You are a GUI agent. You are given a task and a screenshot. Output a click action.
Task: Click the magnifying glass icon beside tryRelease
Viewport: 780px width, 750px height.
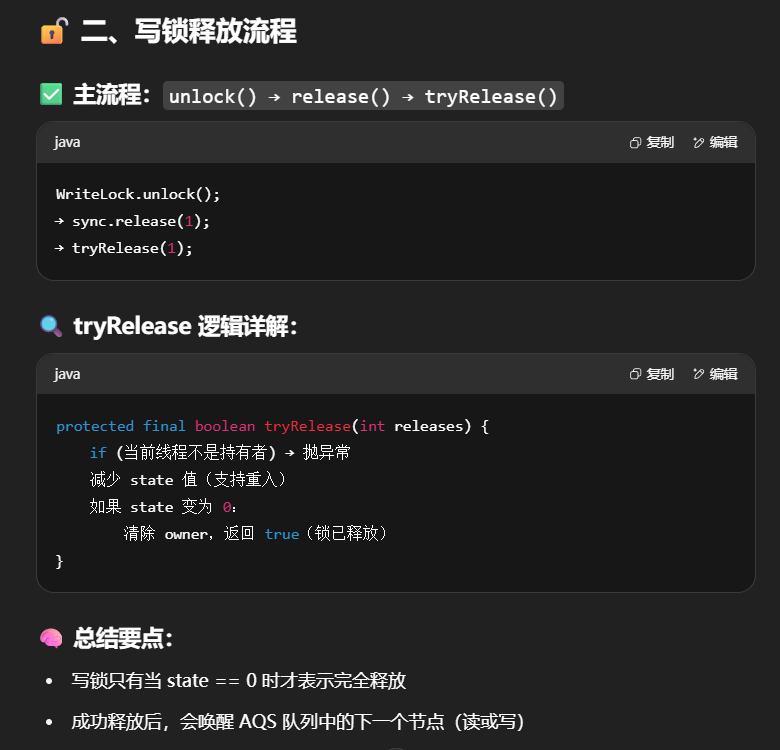51,326
